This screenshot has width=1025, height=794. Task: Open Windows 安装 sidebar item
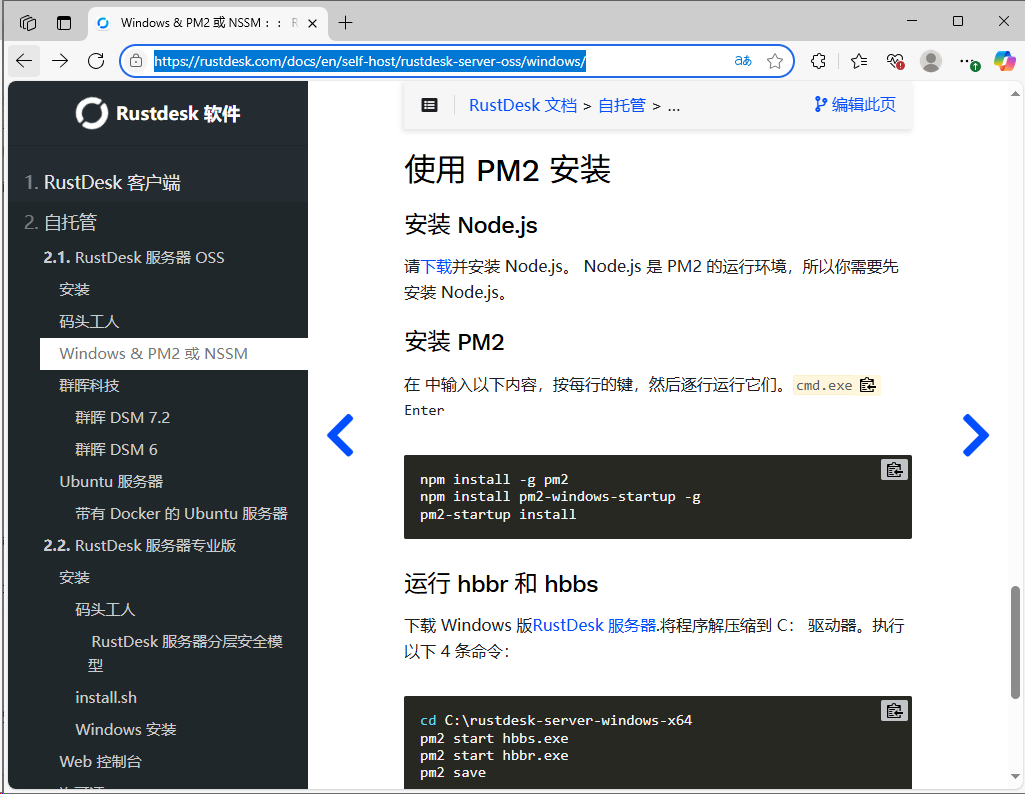pos(126,729)
